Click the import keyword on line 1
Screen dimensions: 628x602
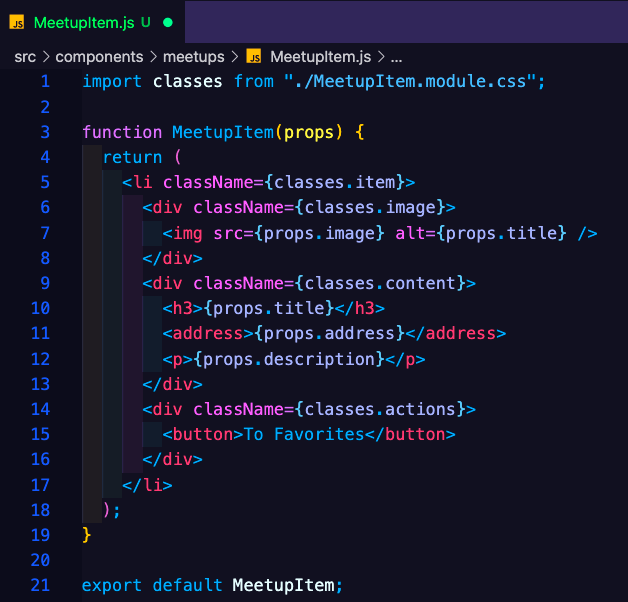[112, 82]
